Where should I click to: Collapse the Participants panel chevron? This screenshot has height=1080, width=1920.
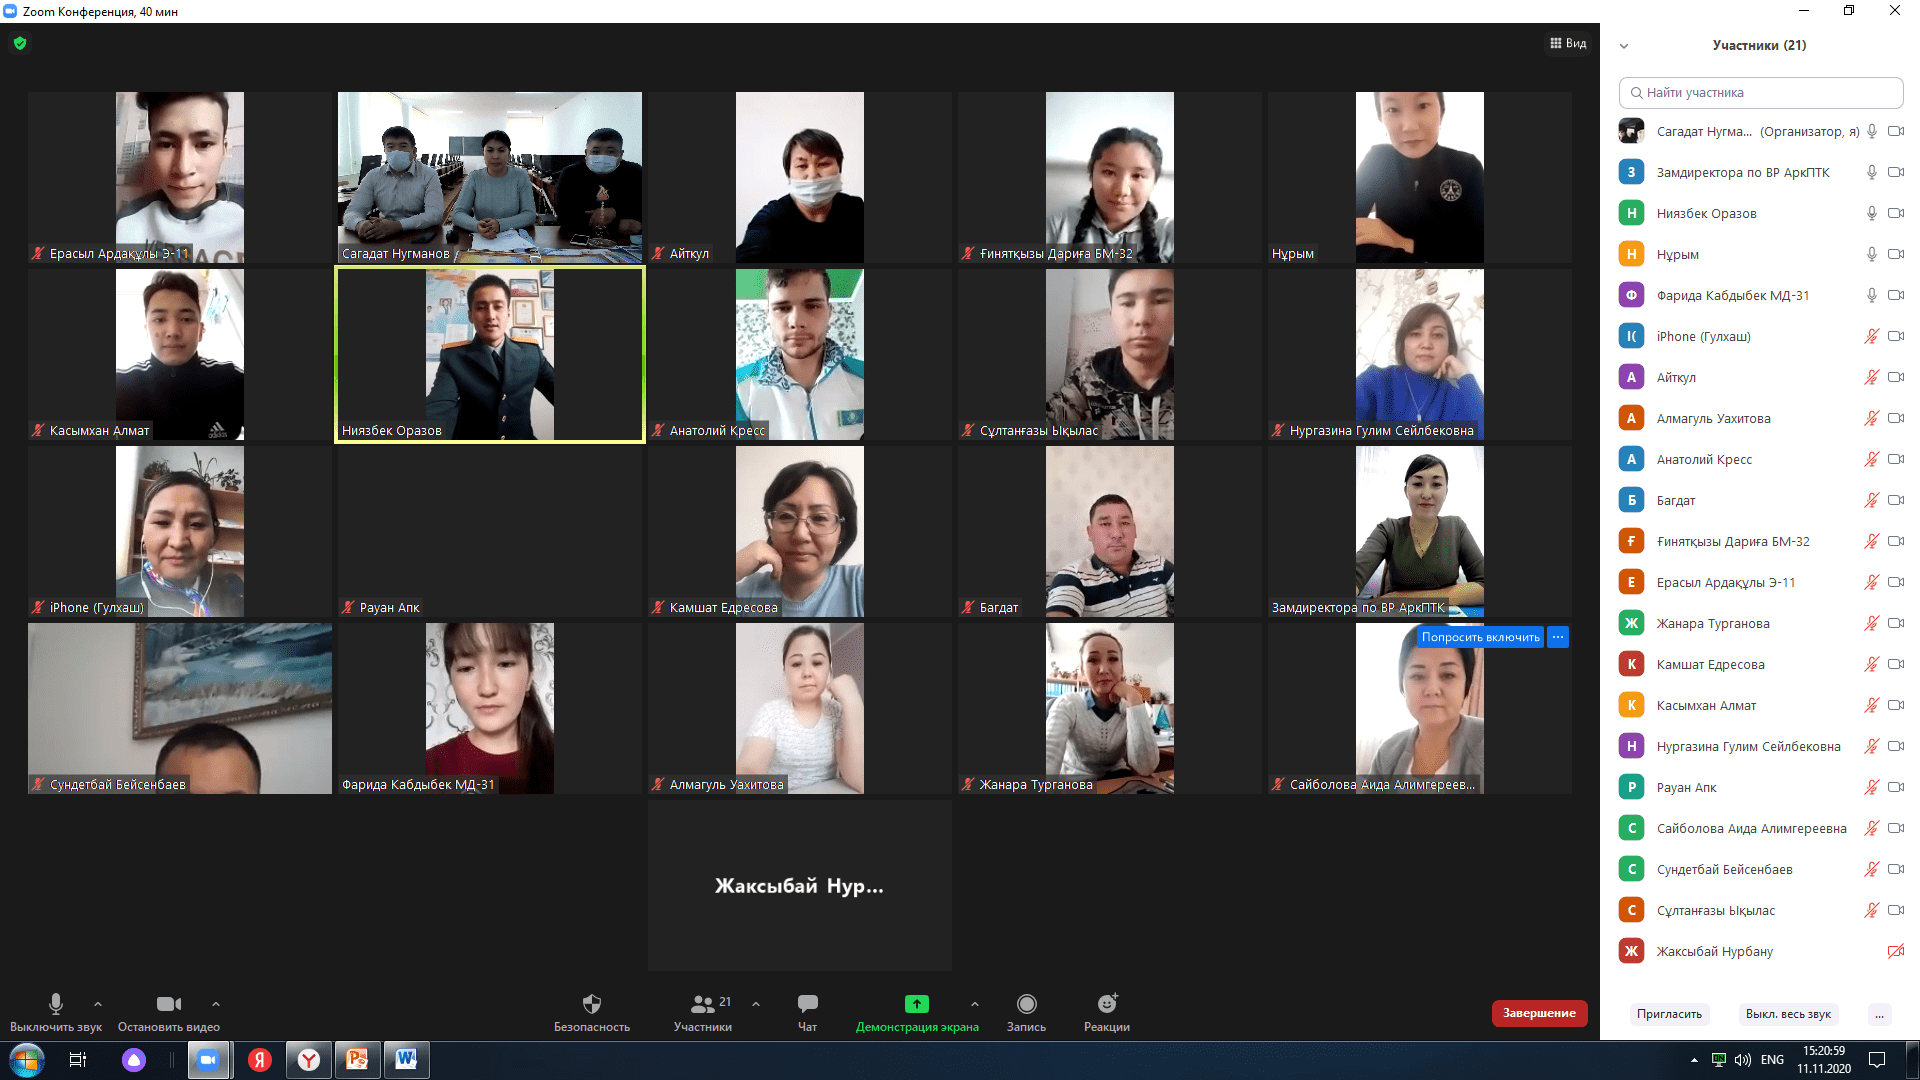tap(1624, 46)
